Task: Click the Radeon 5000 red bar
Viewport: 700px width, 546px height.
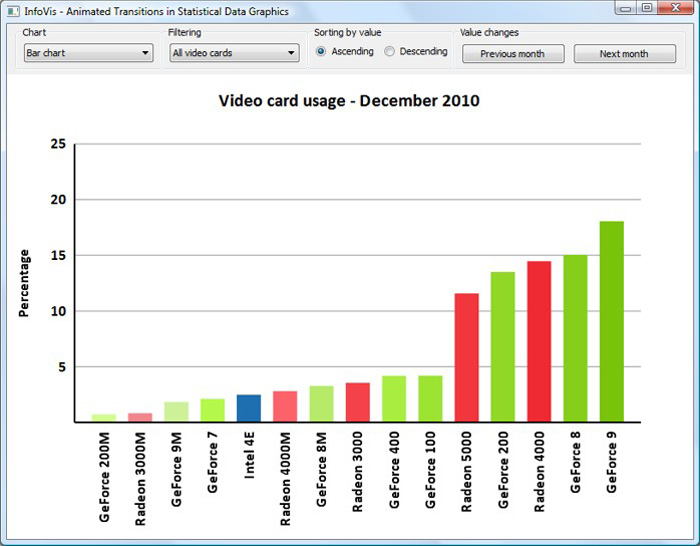Action: (467, 358)
